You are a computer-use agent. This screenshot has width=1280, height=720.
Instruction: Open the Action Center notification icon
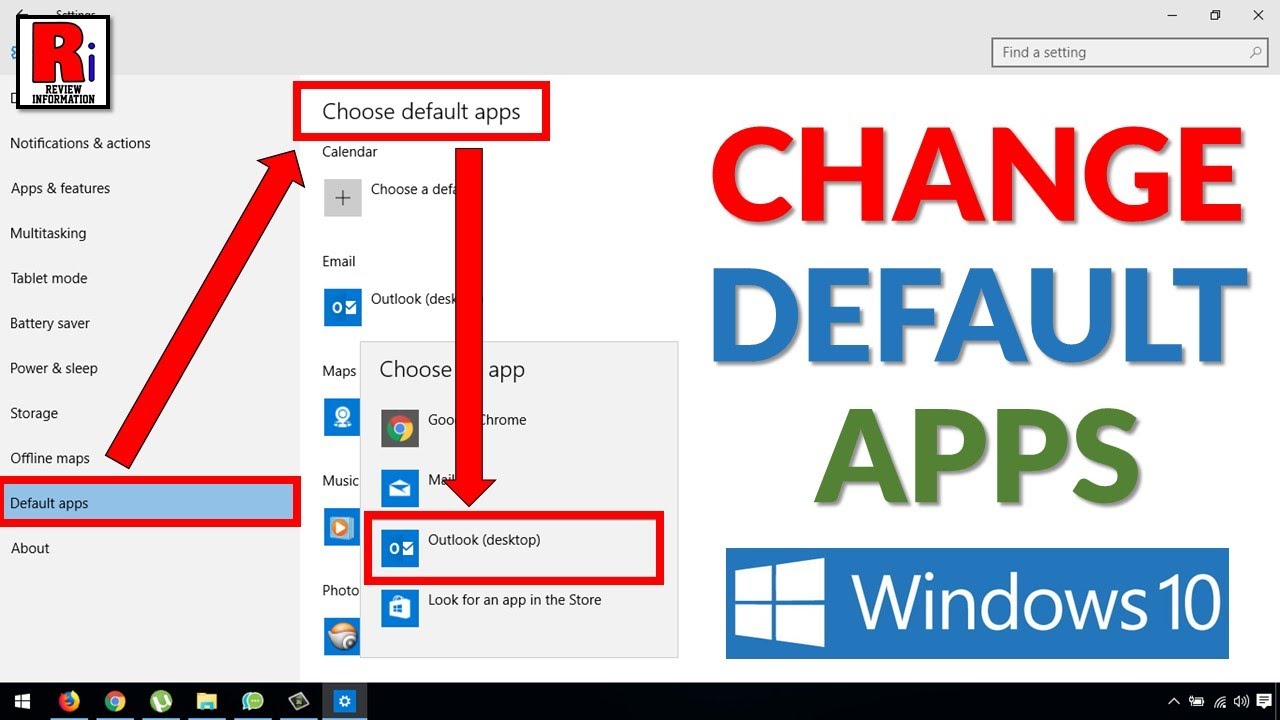(x=1263, y=701)
